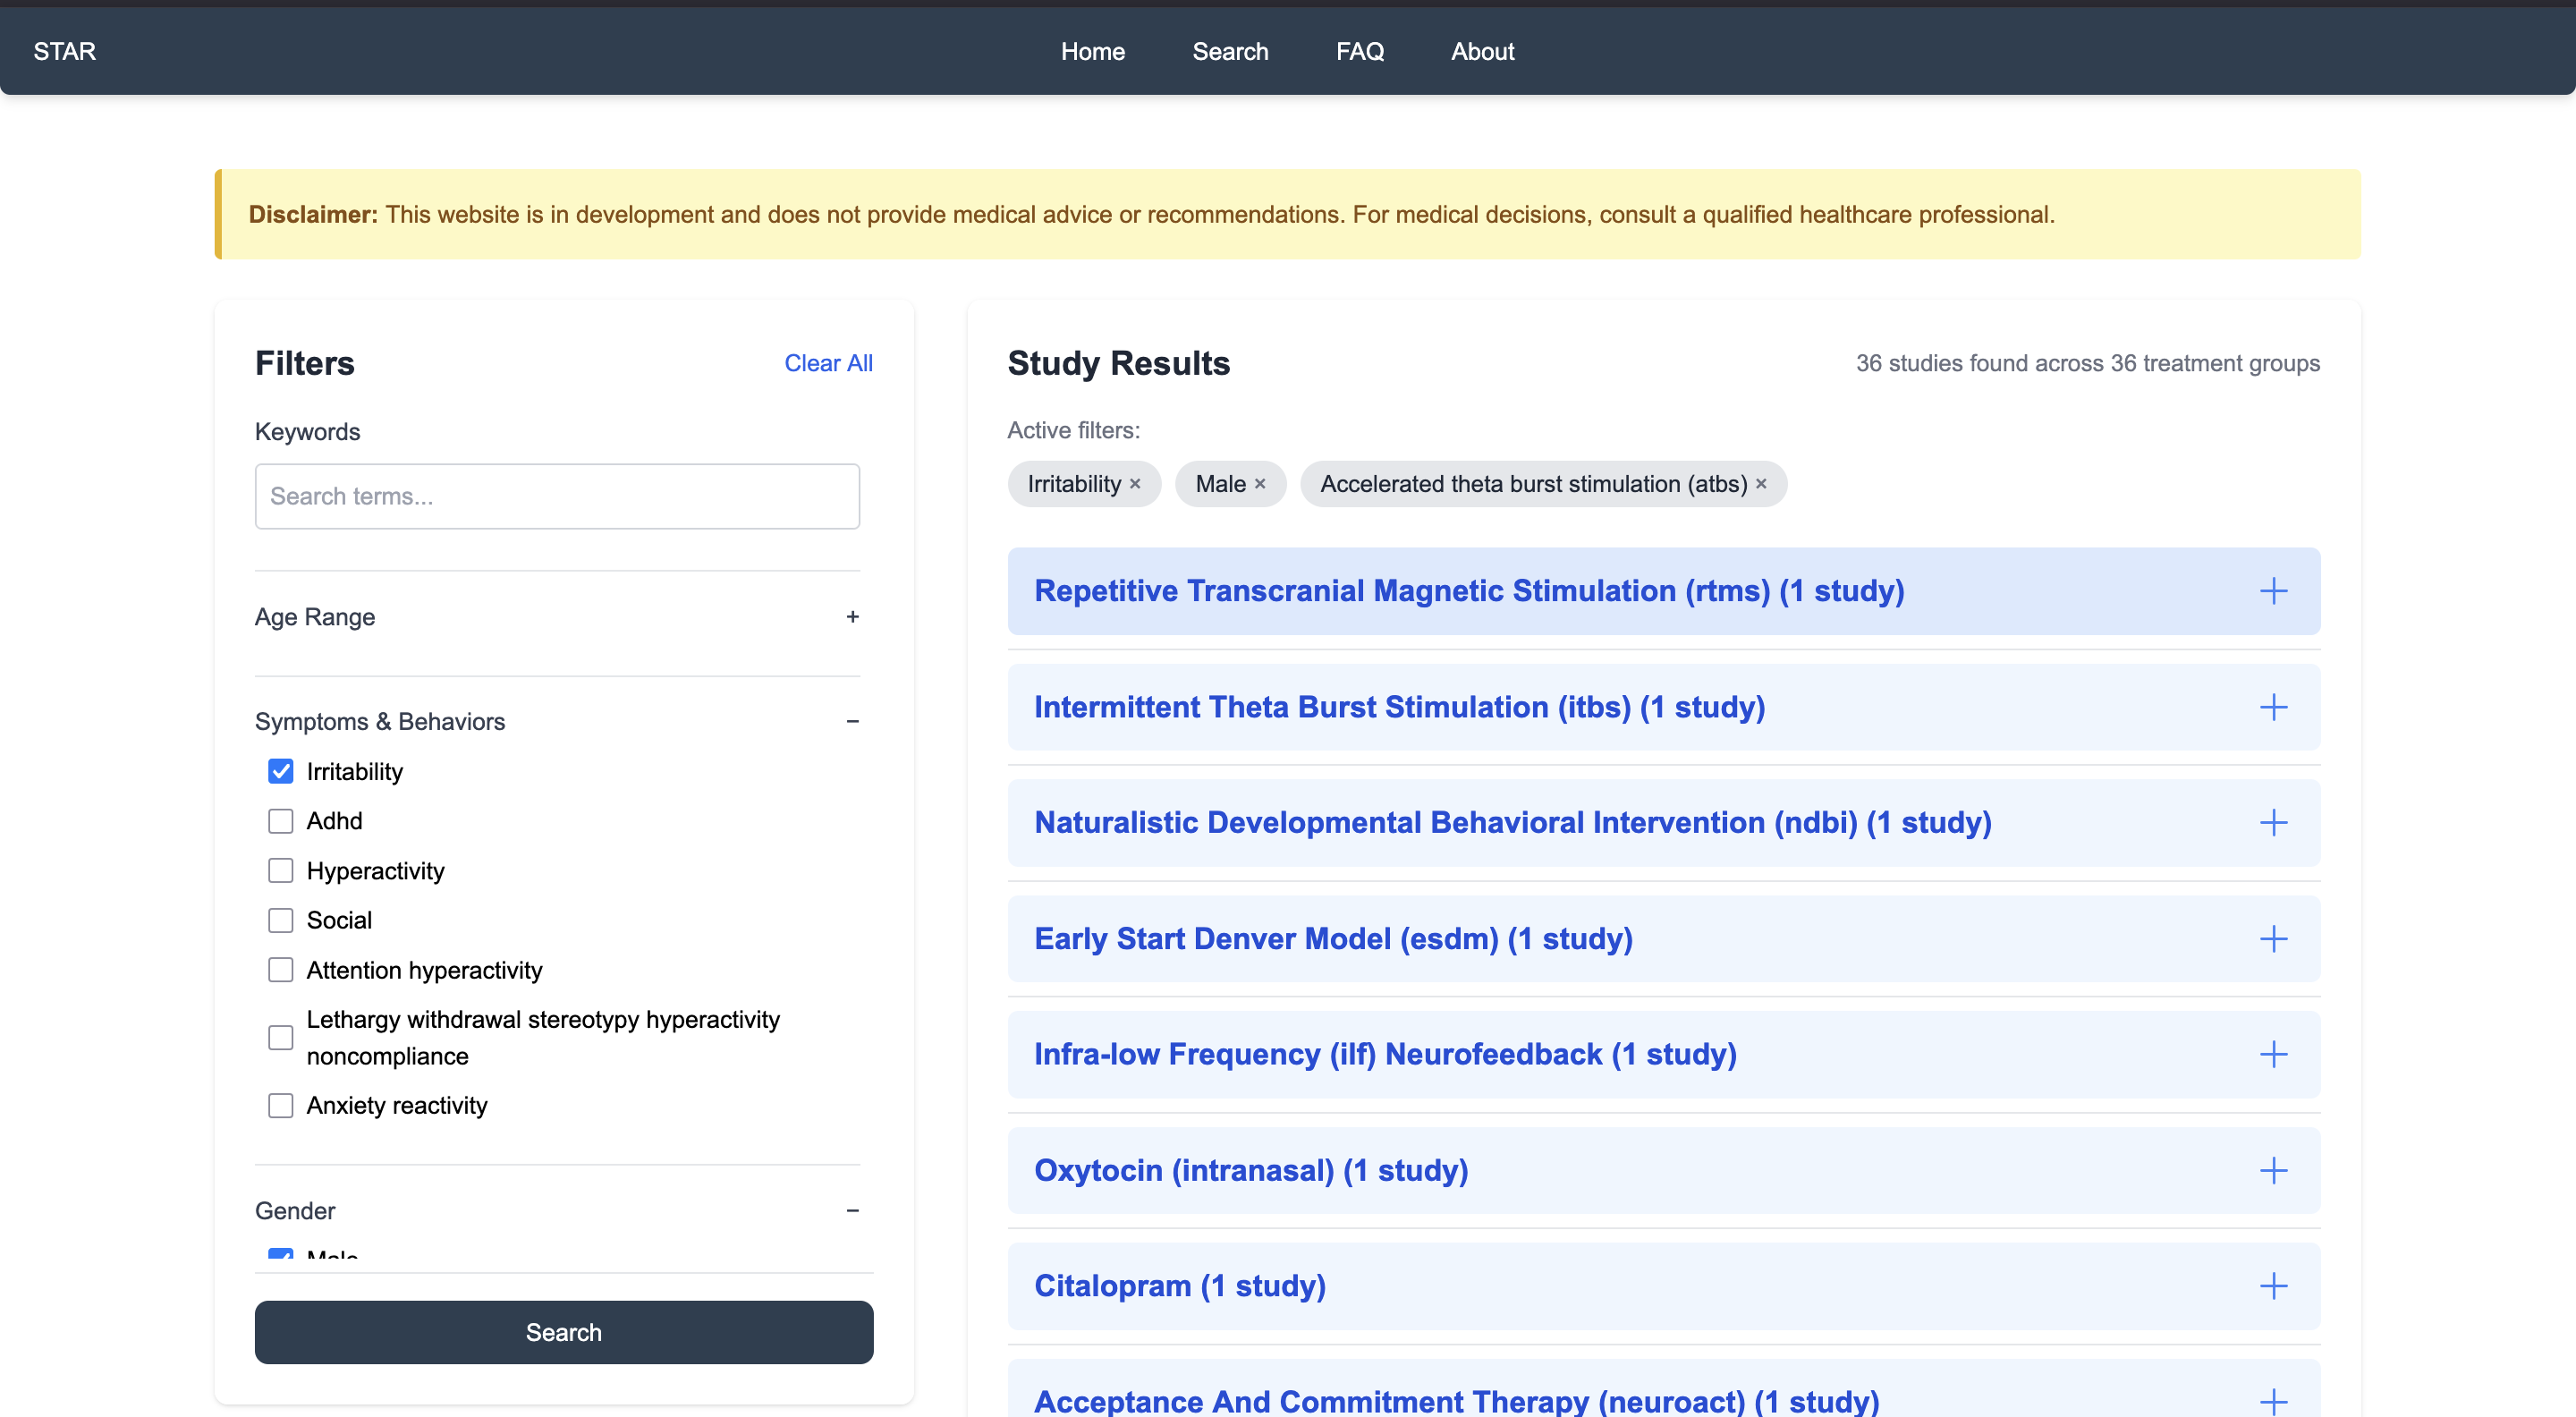Click plus icon for Early Start Denver Model

pyautogui.click(x=2273, y=938)
